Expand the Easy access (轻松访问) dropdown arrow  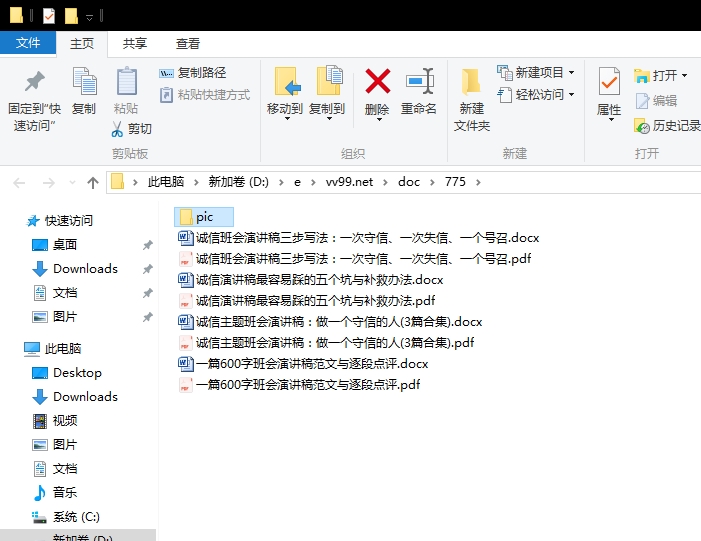point(571,95)
